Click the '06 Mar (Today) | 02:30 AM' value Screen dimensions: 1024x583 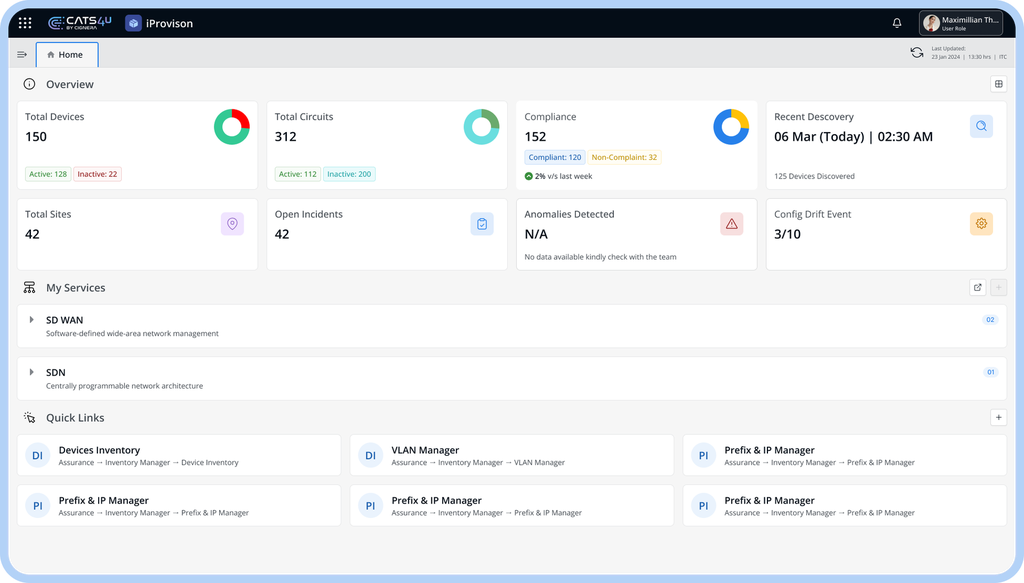pos(853,137)
